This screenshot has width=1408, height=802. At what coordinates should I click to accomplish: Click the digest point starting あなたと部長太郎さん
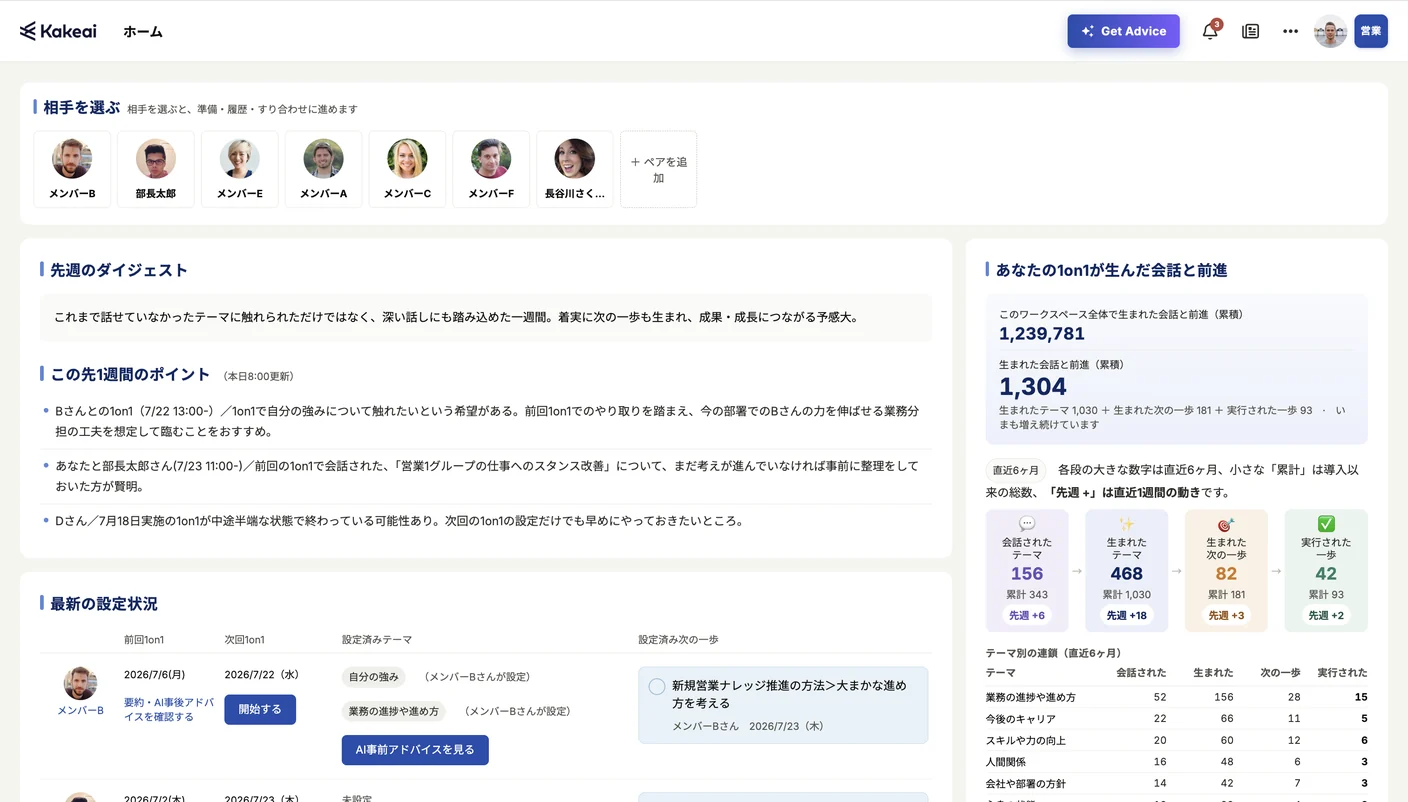(x=486, y=476)
